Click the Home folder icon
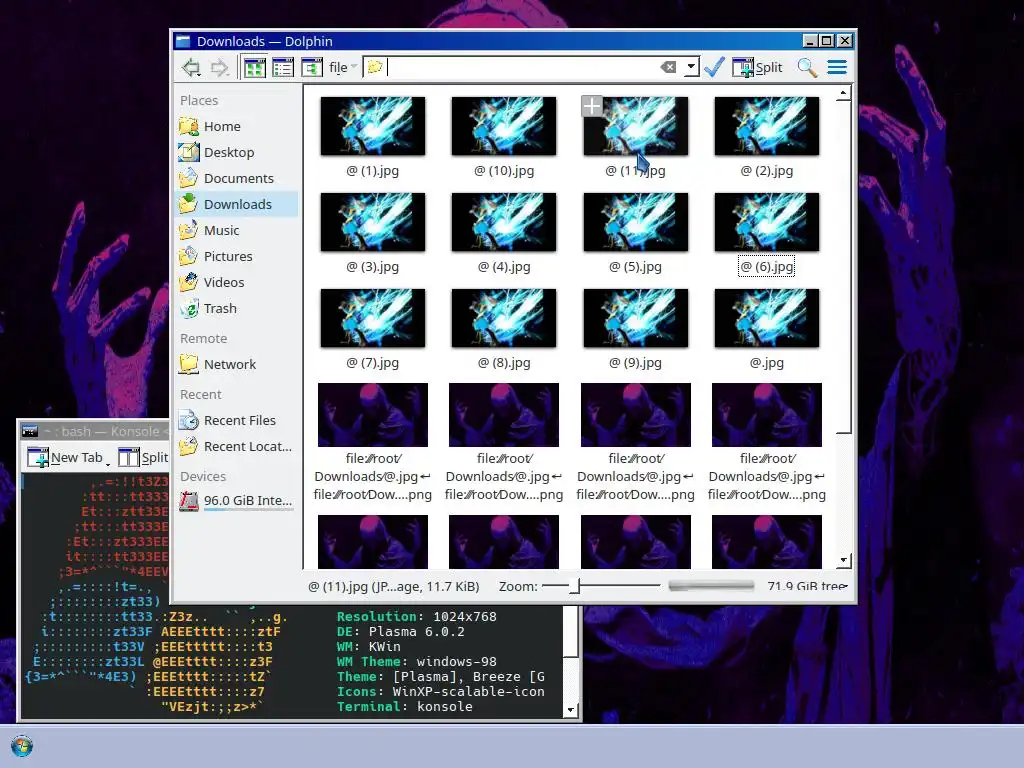1024x768 pixels. (x=189, y=126)
